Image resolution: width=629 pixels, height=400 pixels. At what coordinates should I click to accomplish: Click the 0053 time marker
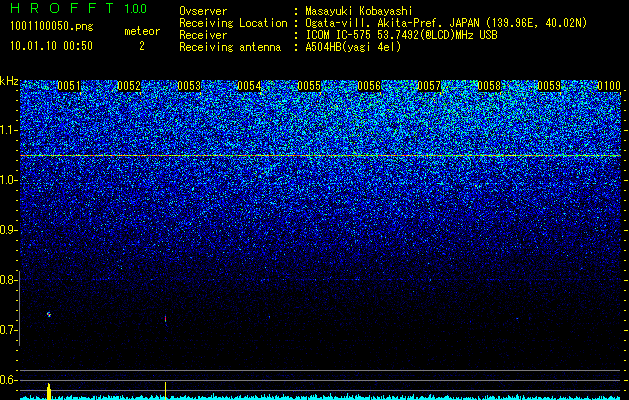coord(189,86)
